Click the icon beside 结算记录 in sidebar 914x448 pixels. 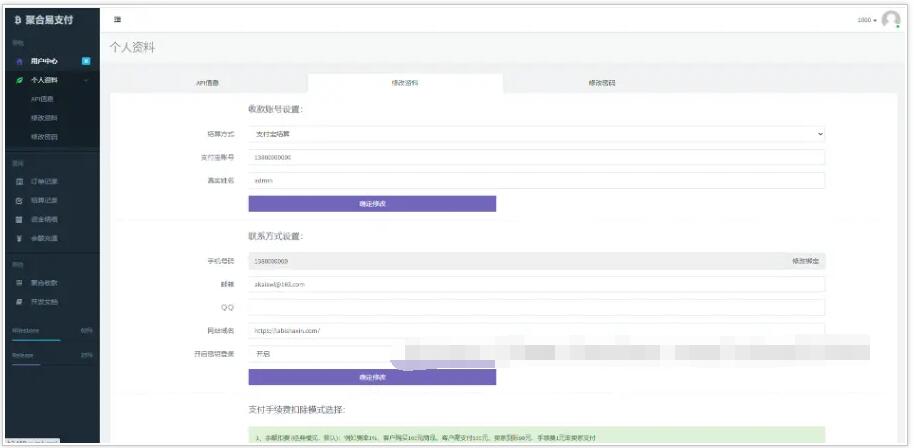(x=19, y=200)
